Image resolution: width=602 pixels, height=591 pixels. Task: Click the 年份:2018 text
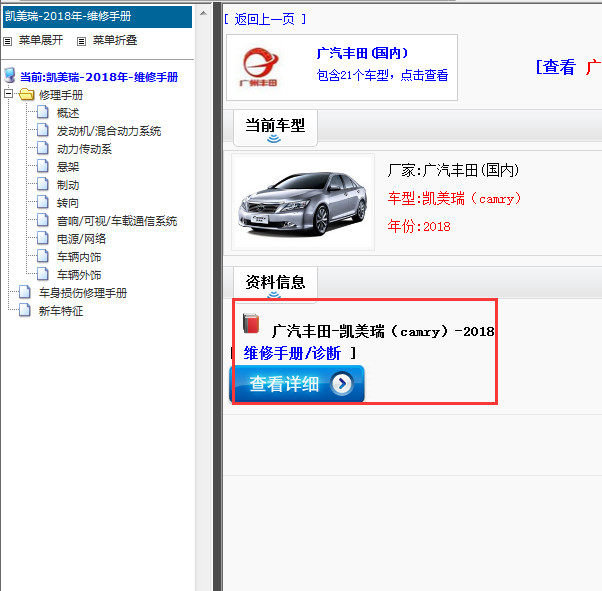[419, 226]
